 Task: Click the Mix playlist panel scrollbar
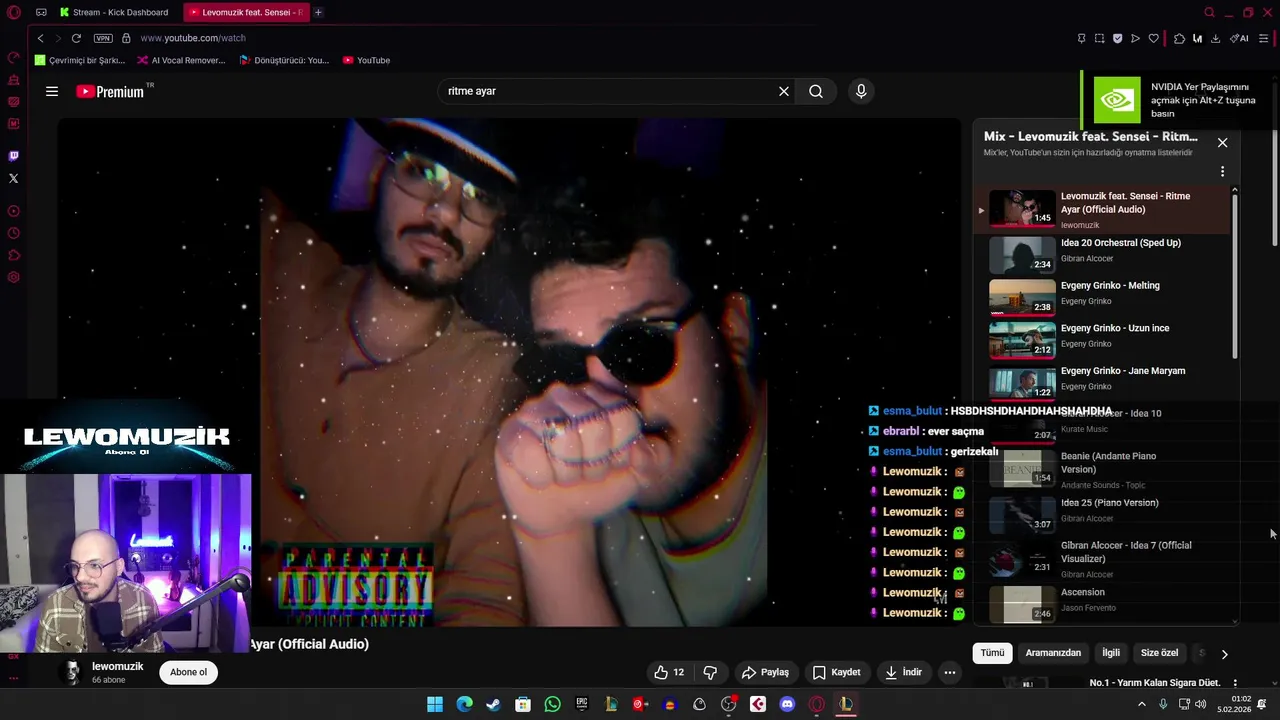click(x=1235, y=275)
